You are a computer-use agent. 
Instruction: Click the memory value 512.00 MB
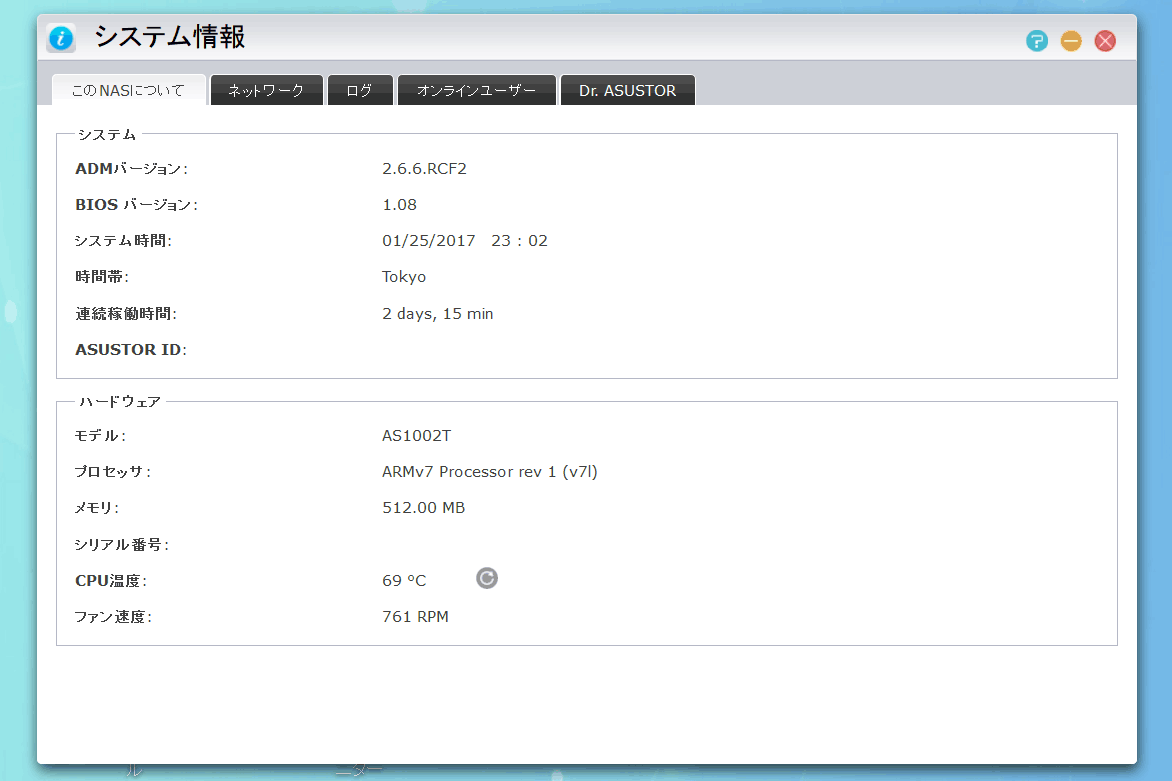[x=423, y=508]
